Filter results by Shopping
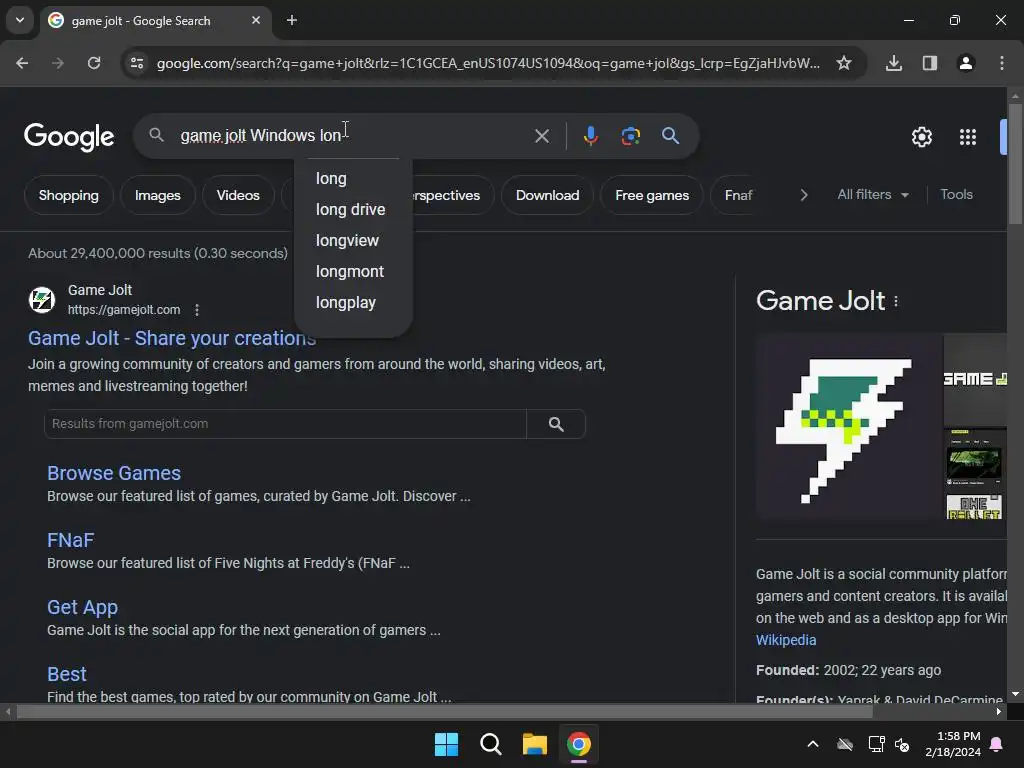This screenshot has height=768, width=1024. click(69, 195)
